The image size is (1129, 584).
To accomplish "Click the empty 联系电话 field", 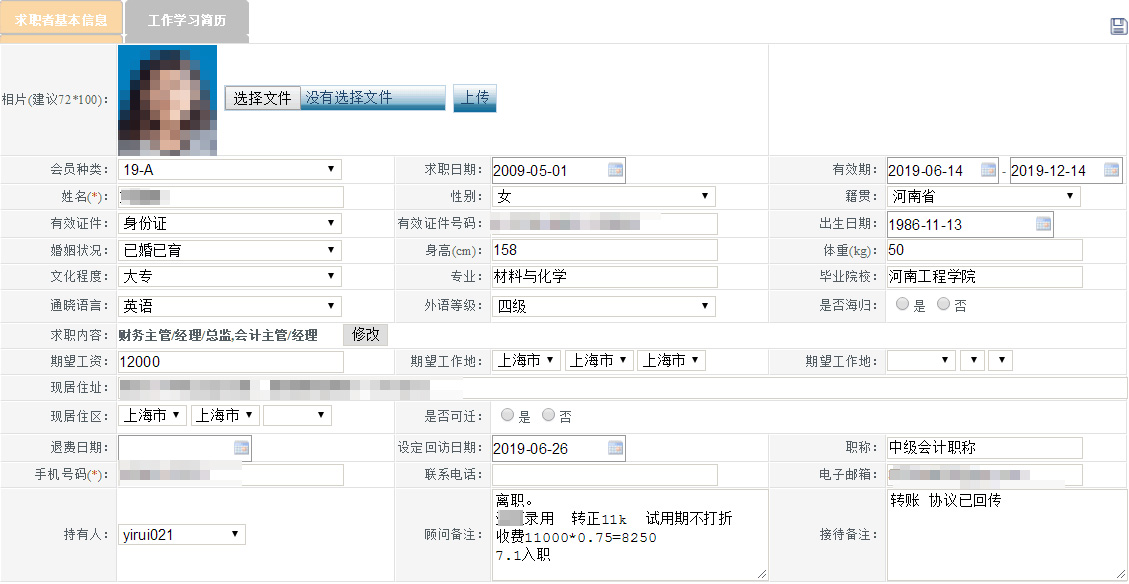I will (x=605, y=475).
